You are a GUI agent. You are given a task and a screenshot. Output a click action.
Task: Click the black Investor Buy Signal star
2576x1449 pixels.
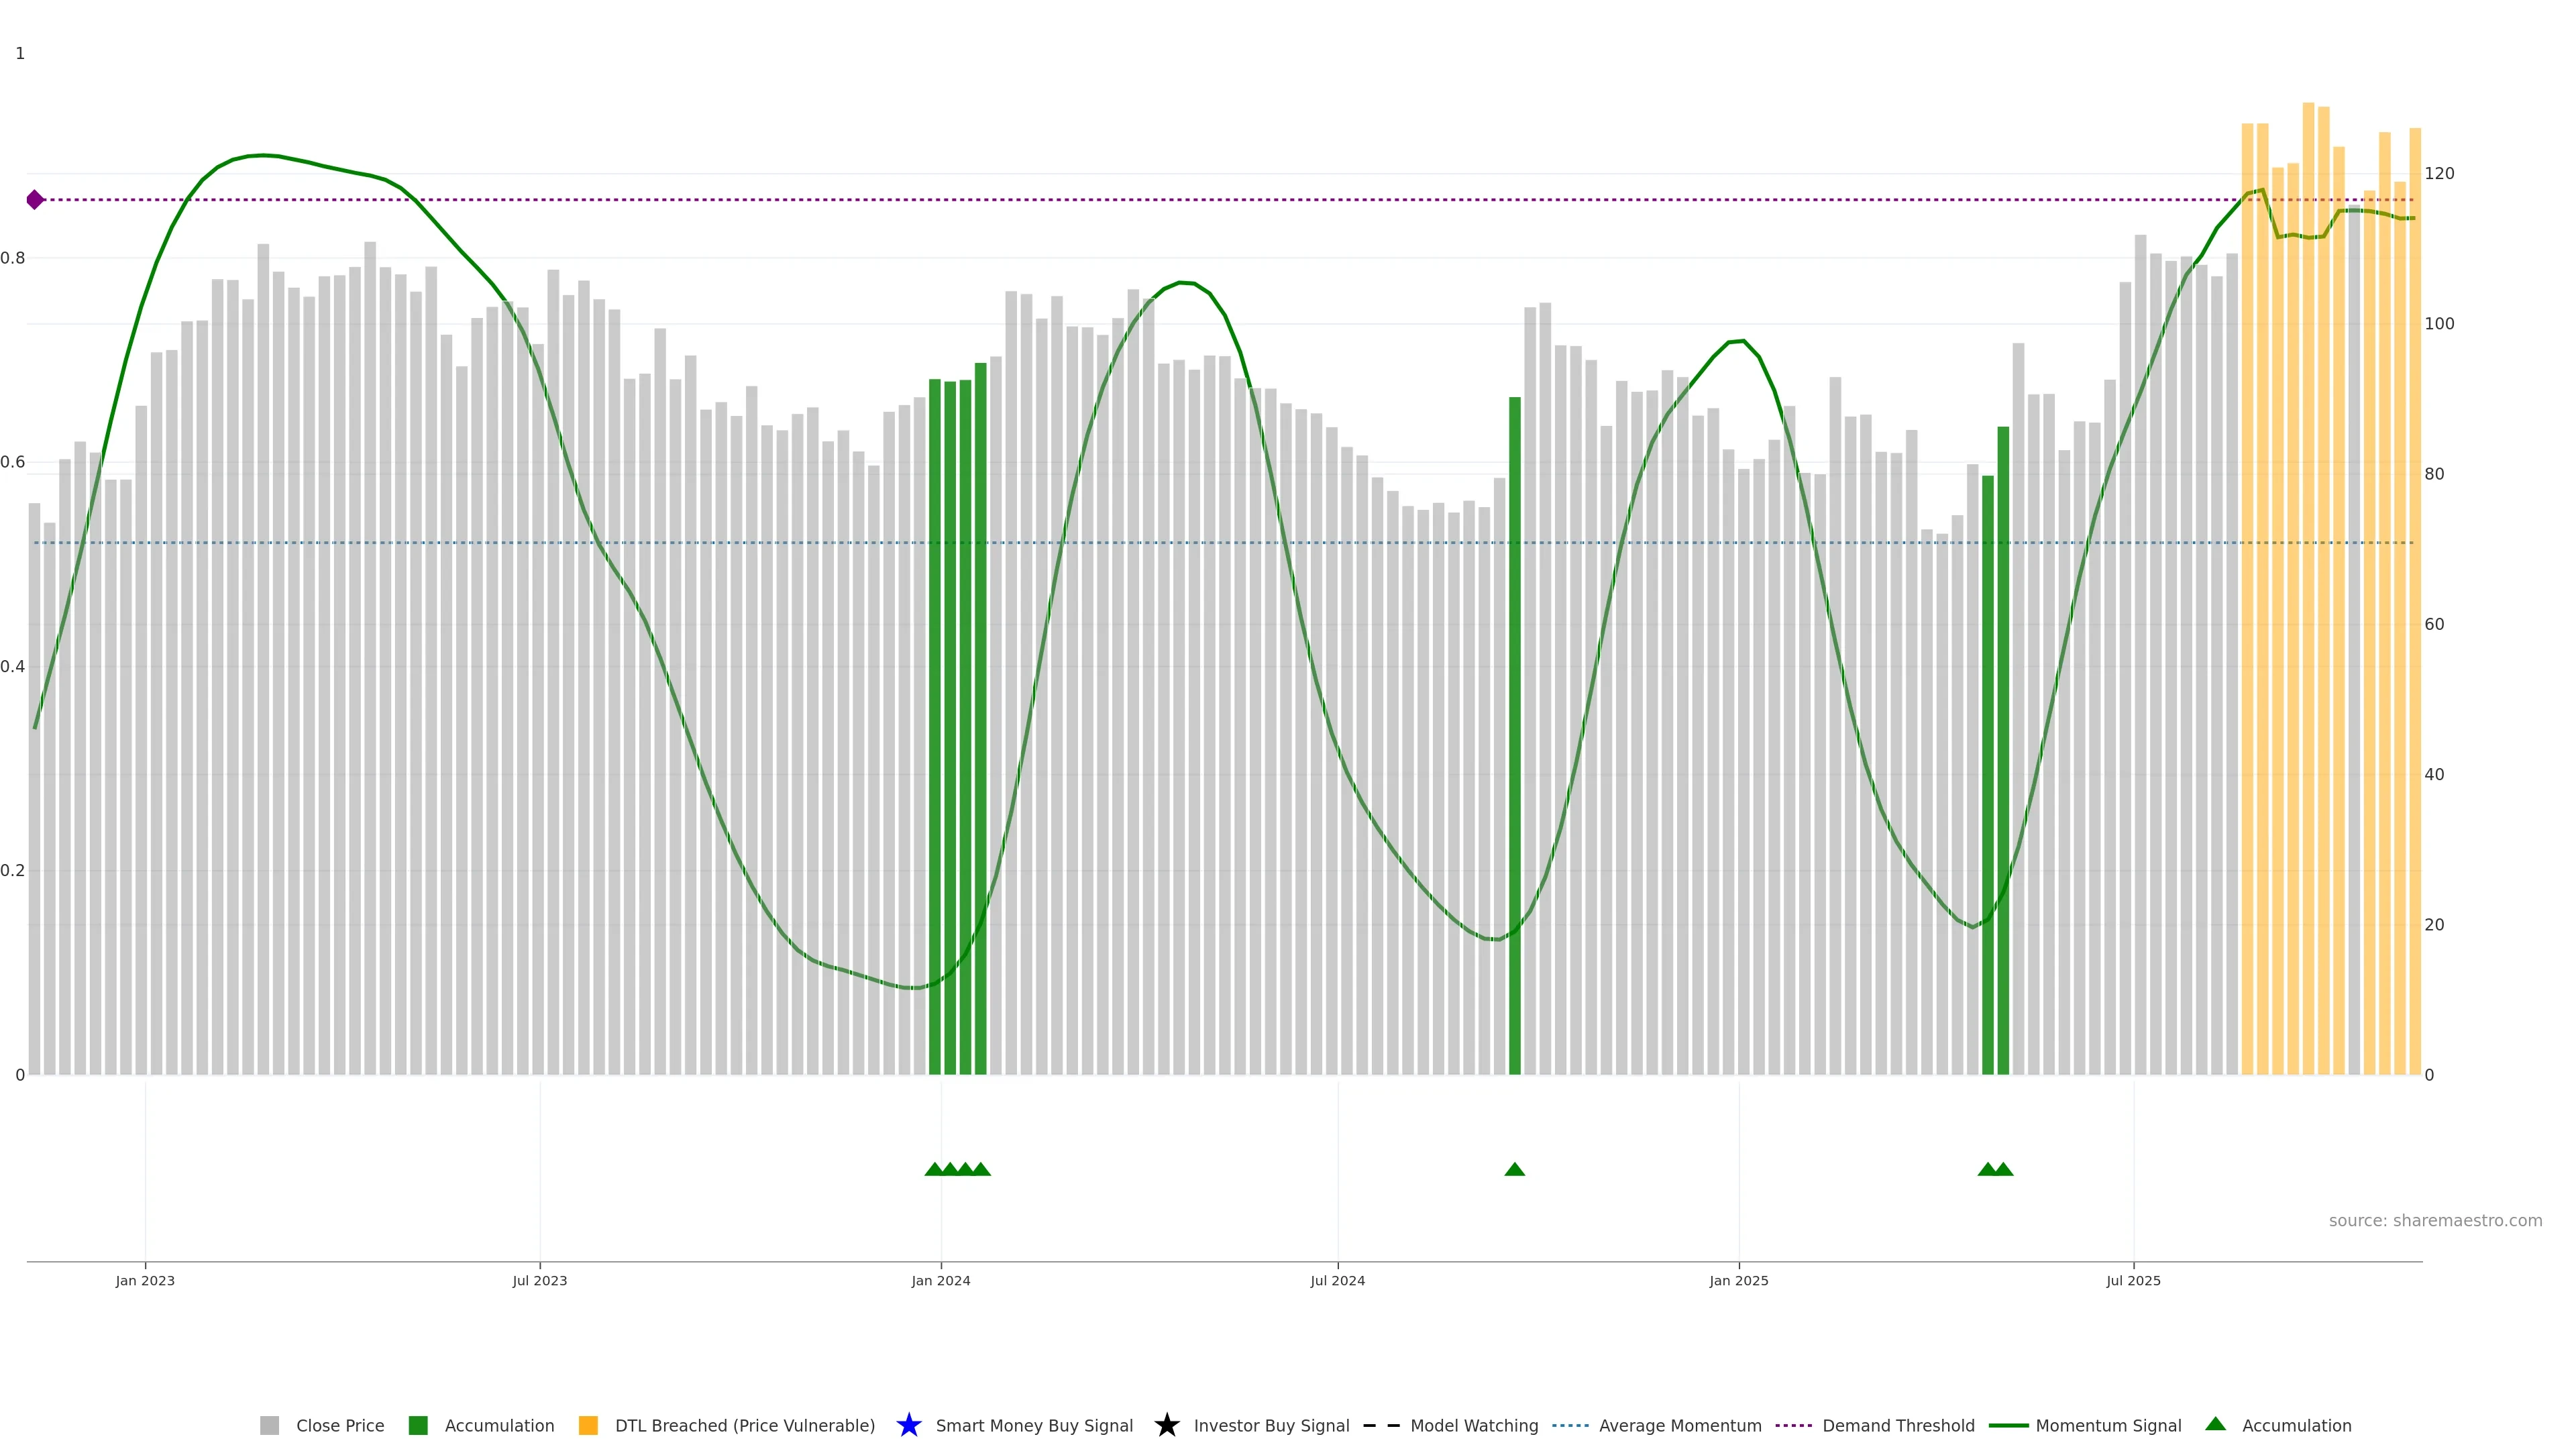(x=1167, y=1426)
